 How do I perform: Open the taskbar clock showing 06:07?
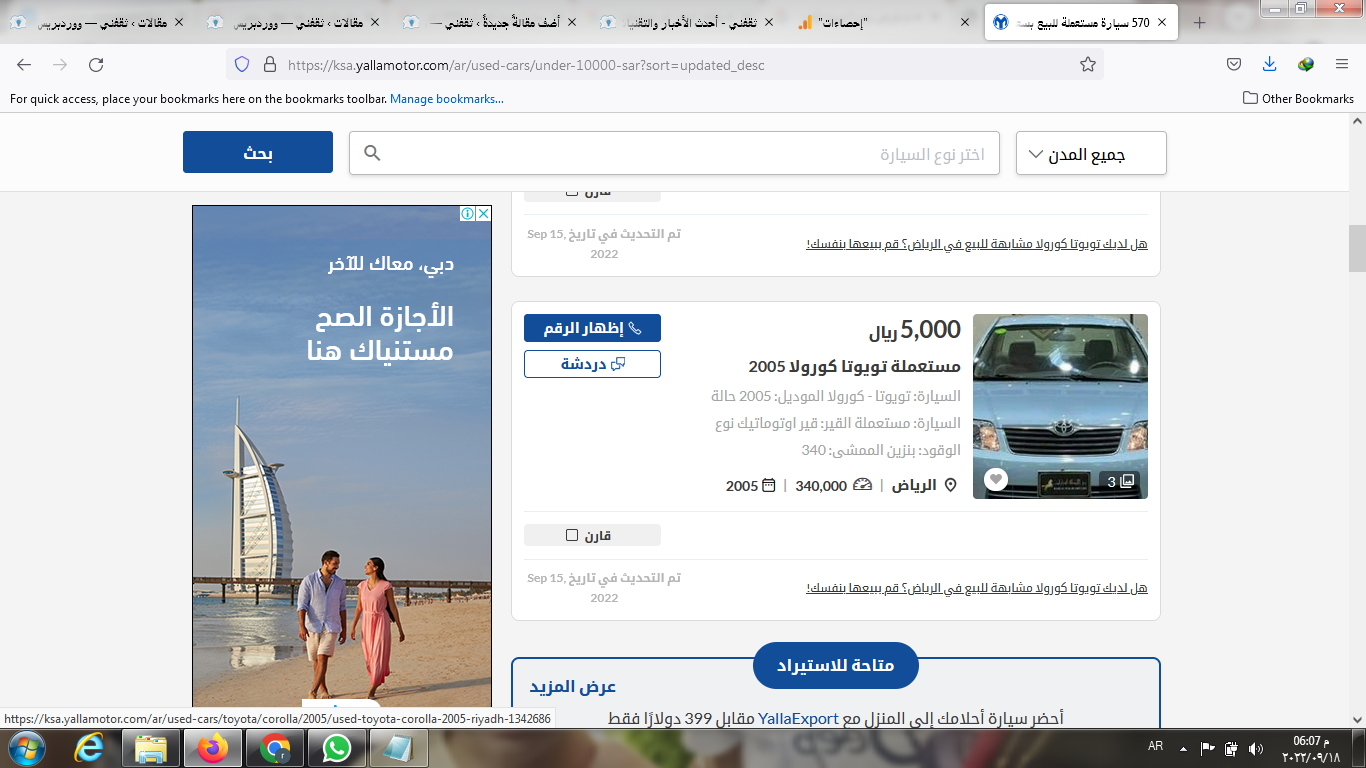point(1309,748)
